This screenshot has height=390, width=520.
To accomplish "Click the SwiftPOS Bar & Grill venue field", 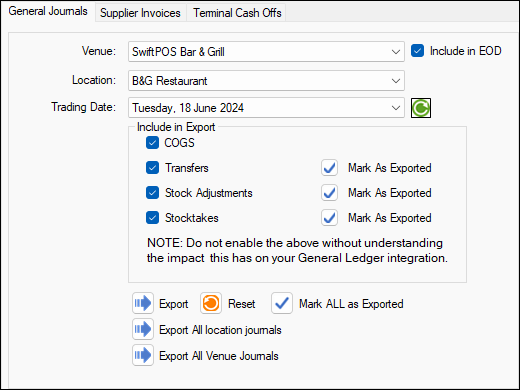I will (266, 52).
